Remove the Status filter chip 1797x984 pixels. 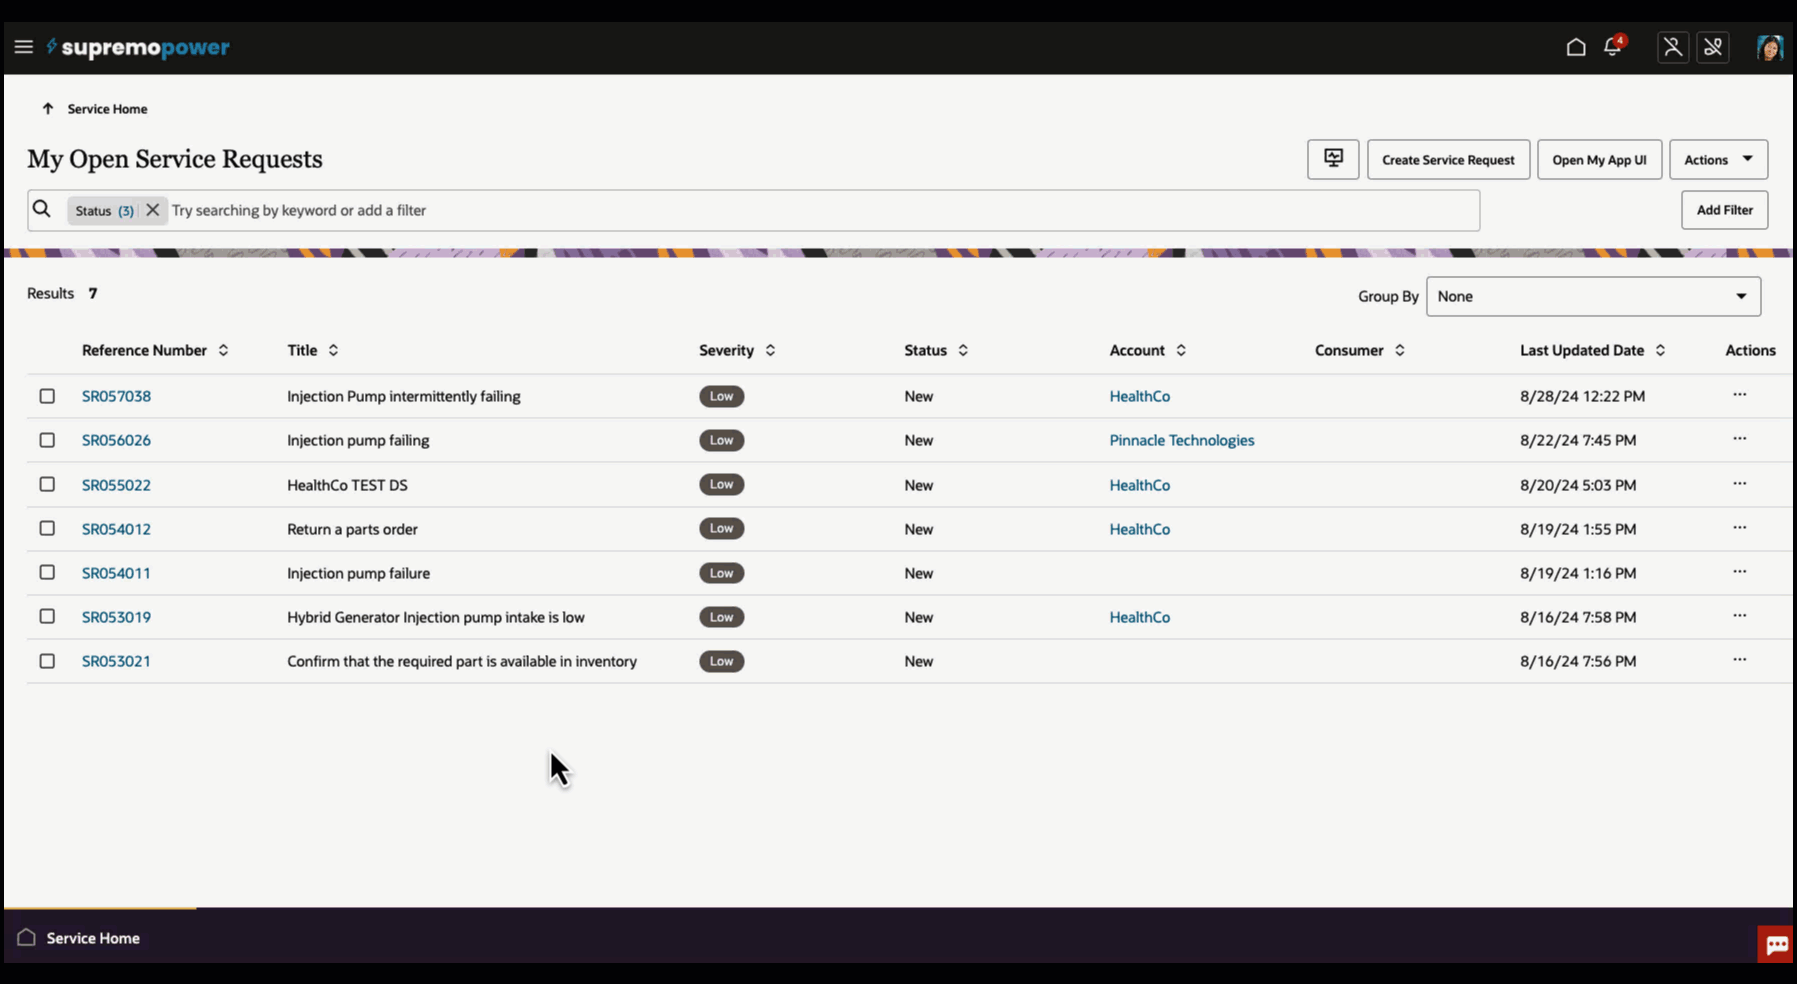click(x=152, y=209)
